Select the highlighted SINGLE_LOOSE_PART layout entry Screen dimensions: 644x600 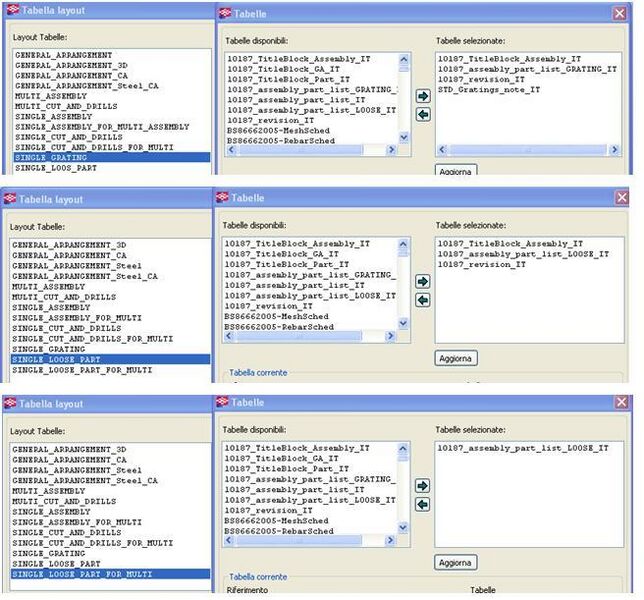110,359
